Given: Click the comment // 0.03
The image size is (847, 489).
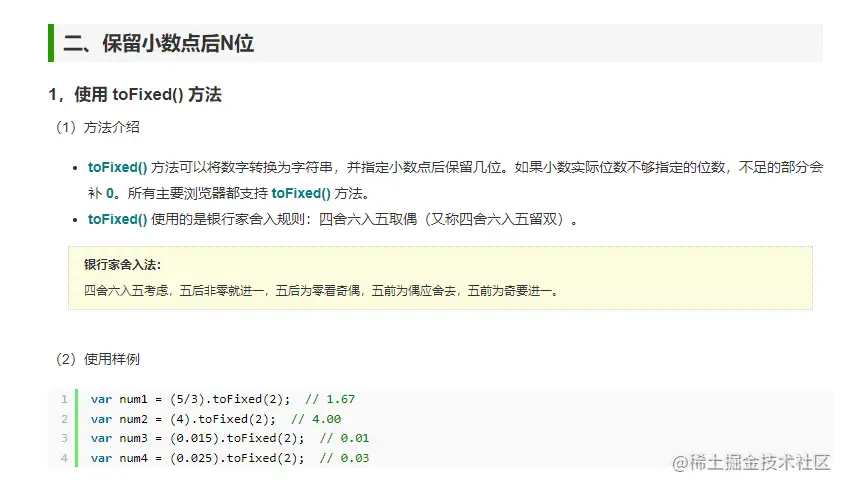Looking at the screenshot, I should (x=345, y=458).
